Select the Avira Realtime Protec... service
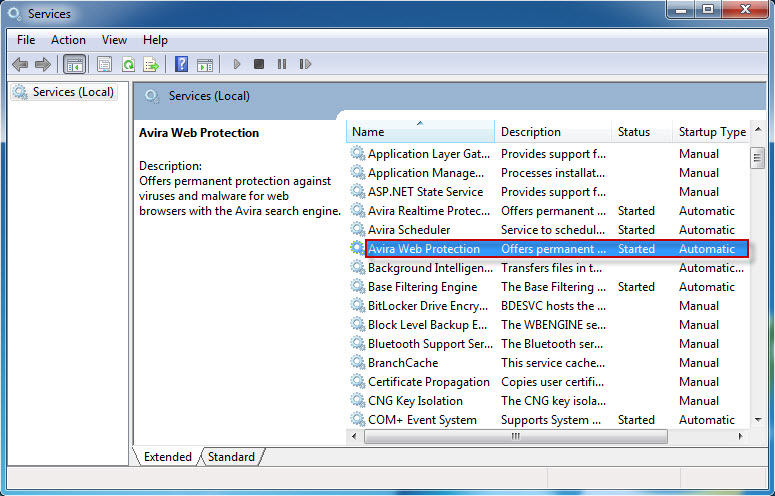Screen dimensions: 775x496 point(549,211)
